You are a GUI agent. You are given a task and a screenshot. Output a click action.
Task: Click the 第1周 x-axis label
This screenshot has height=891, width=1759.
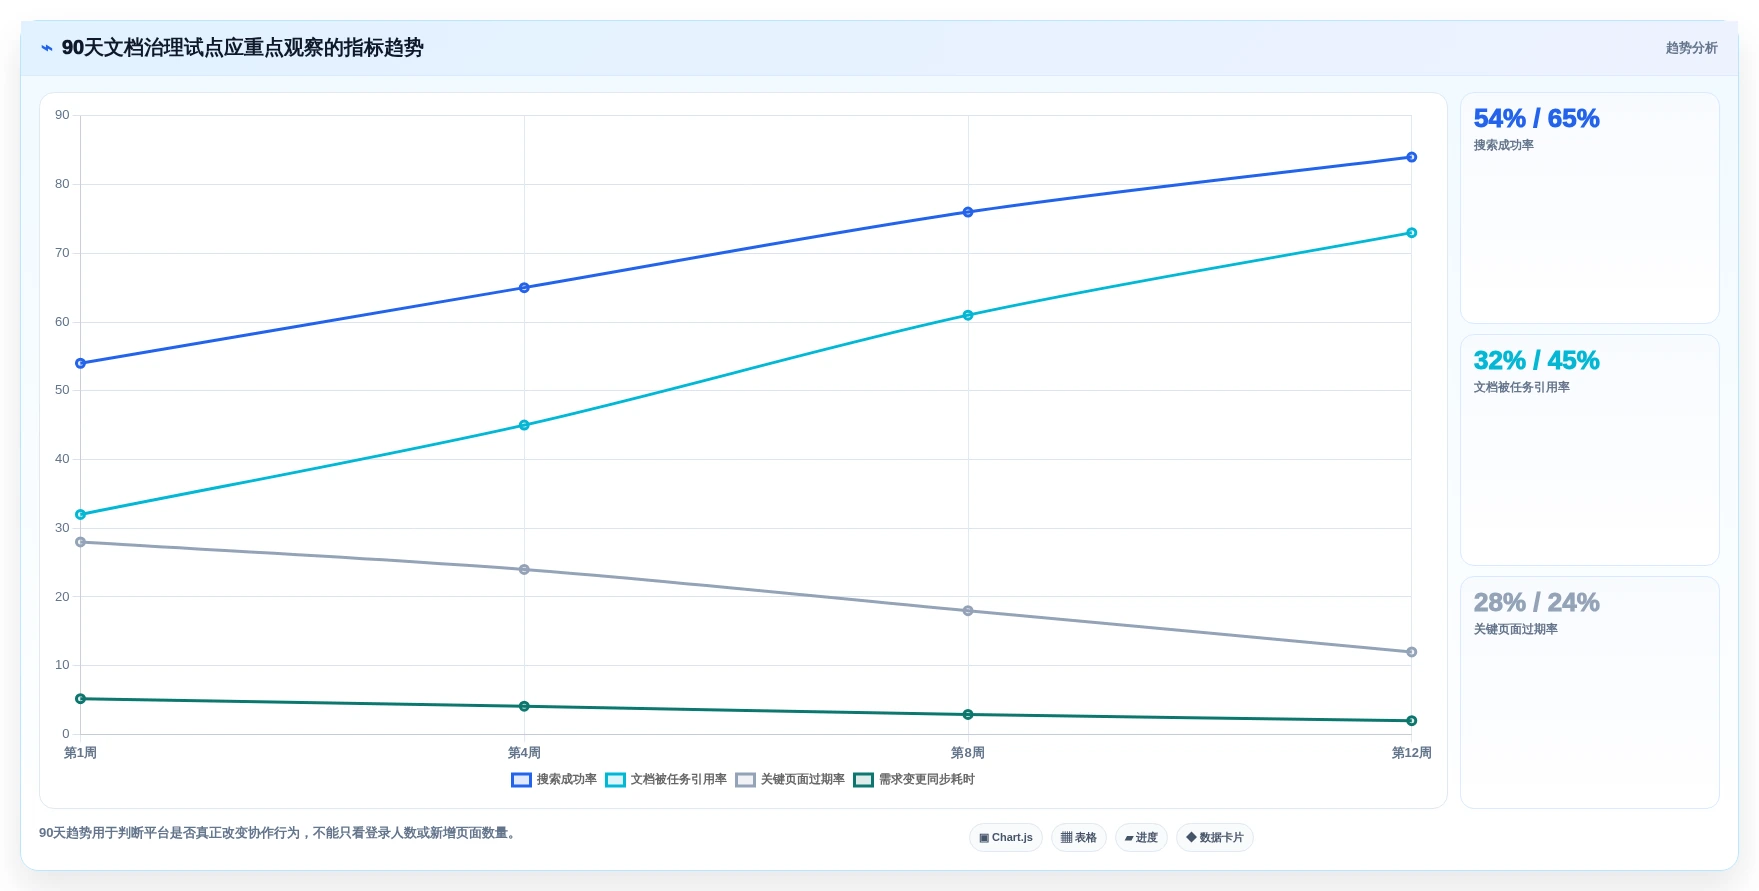point(80,753)
